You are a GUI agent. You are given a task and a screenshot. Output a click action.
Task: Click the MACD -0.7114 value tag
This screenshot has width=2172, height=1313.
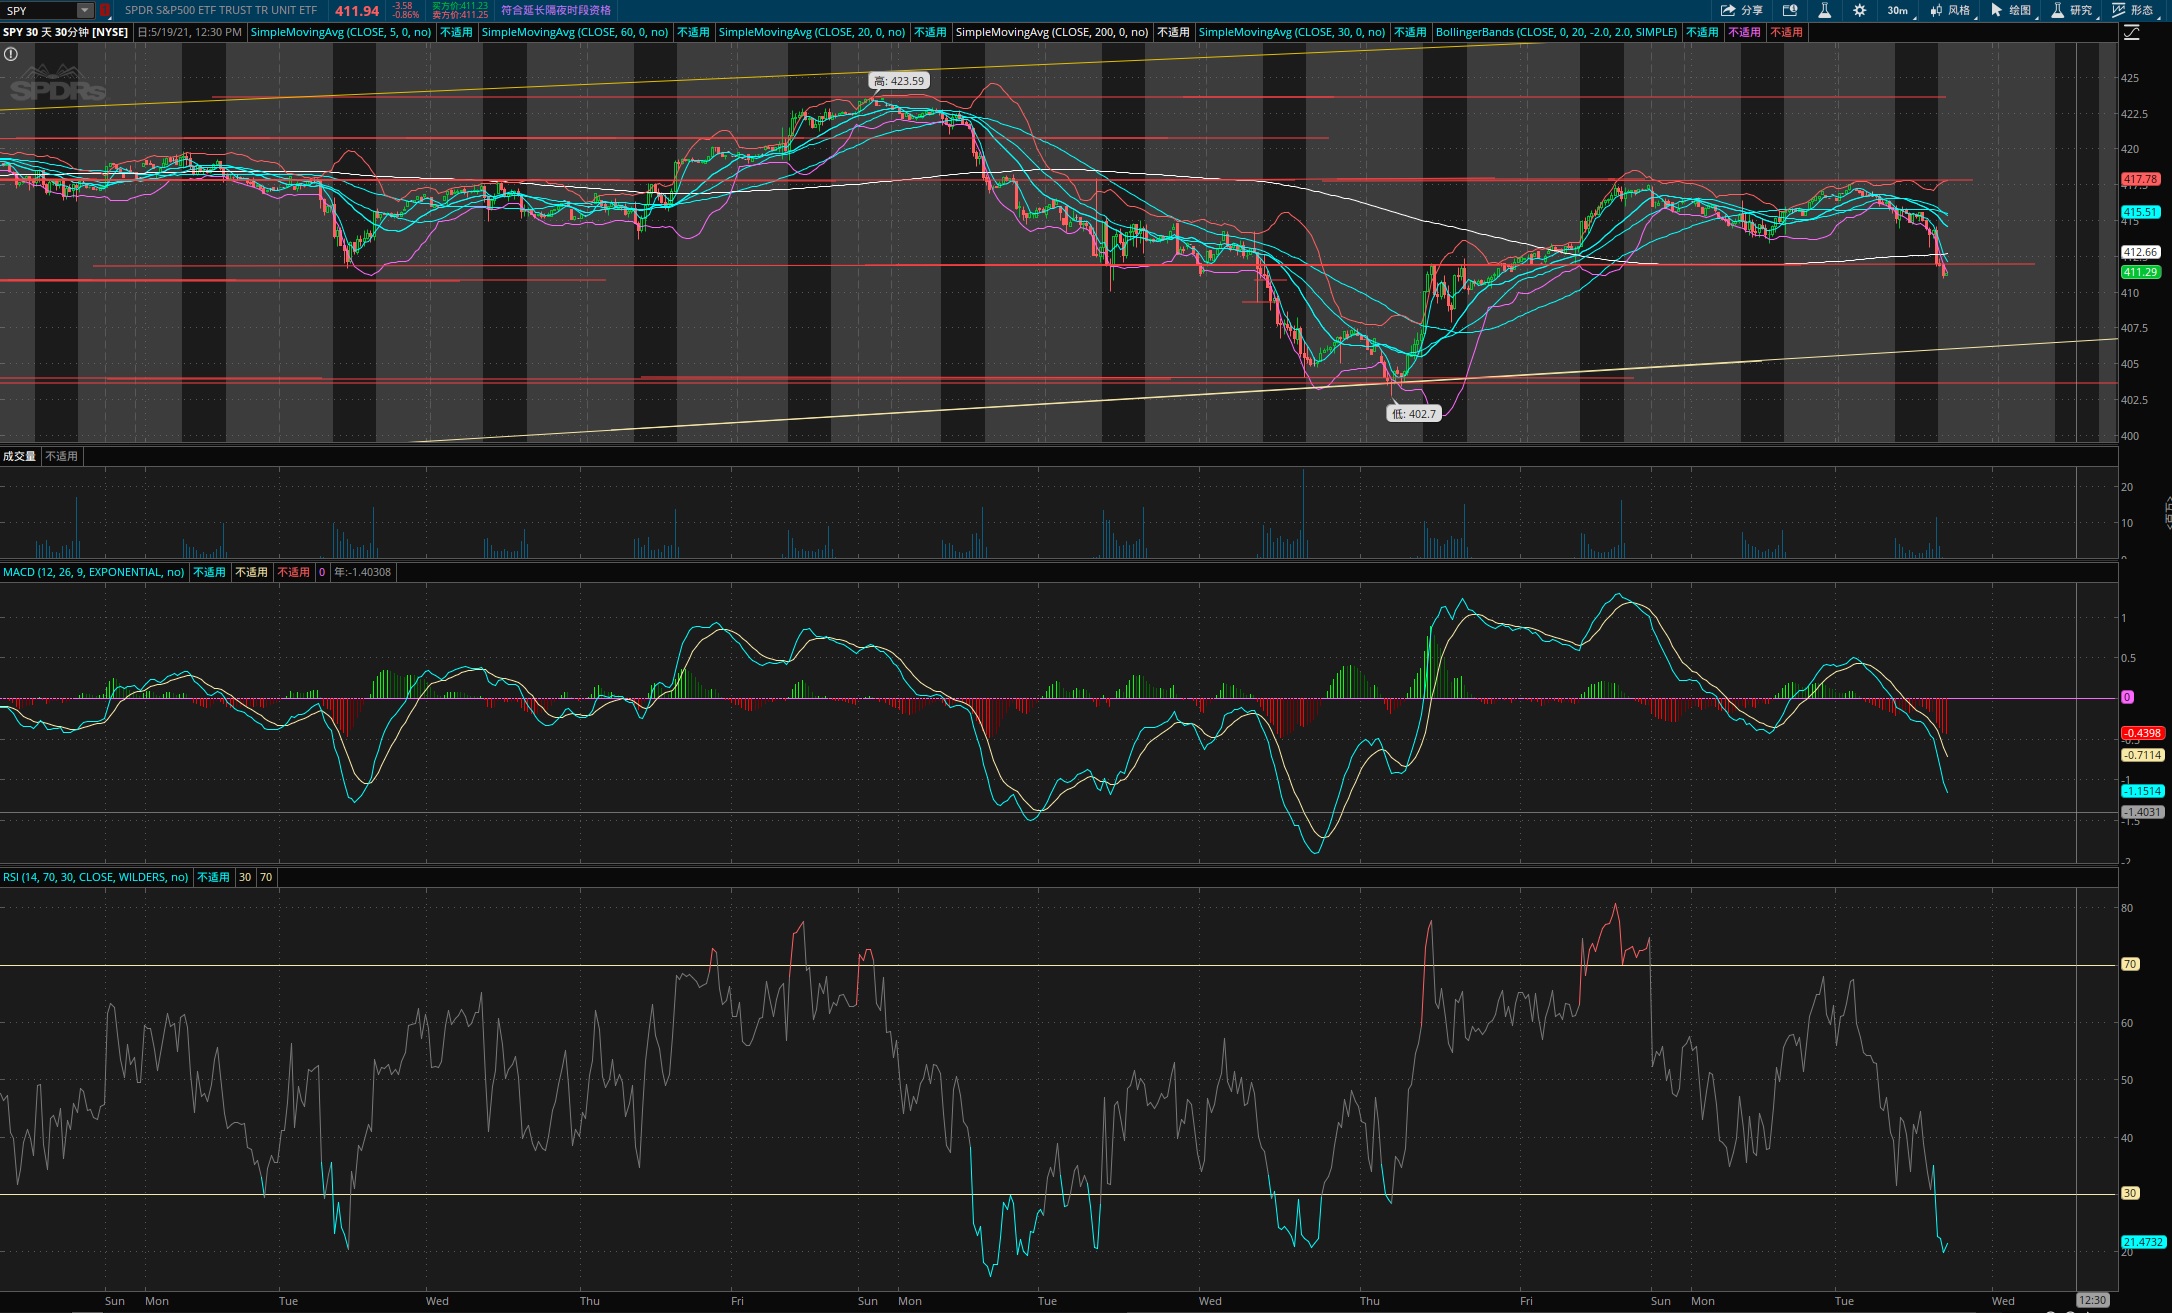(x=2143, y=755)
